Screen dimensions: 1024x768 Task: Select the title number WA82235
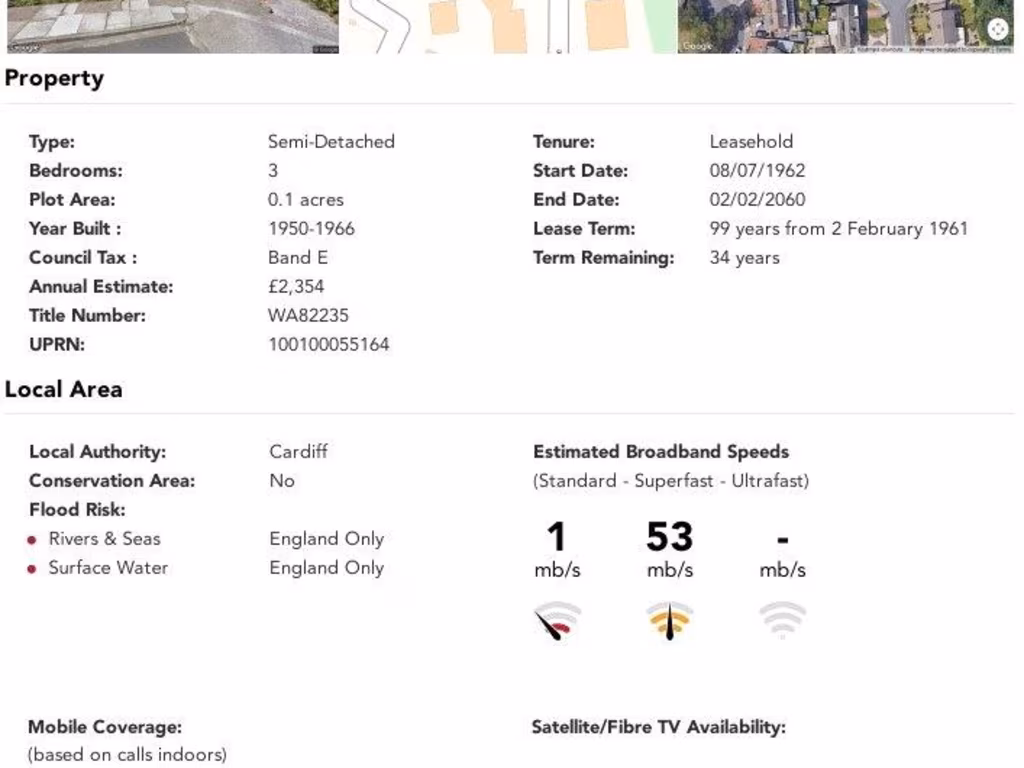[308, 316]
